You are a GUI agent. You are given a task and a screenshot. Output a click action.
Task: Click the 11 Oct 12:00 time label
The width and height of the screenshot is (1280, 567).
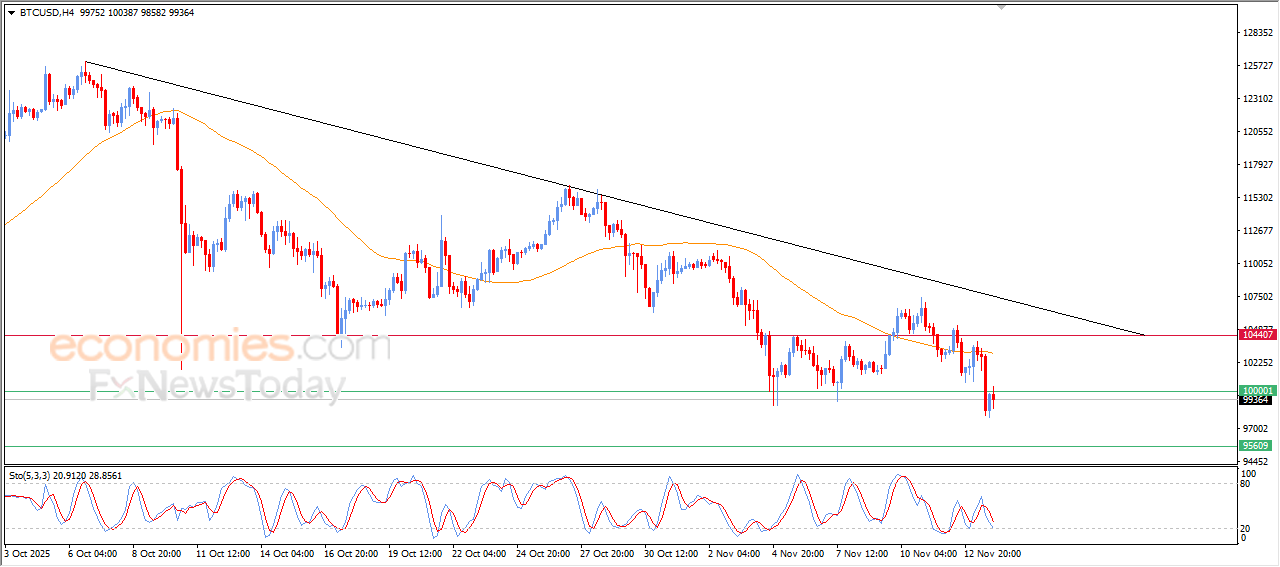point(222,552)
